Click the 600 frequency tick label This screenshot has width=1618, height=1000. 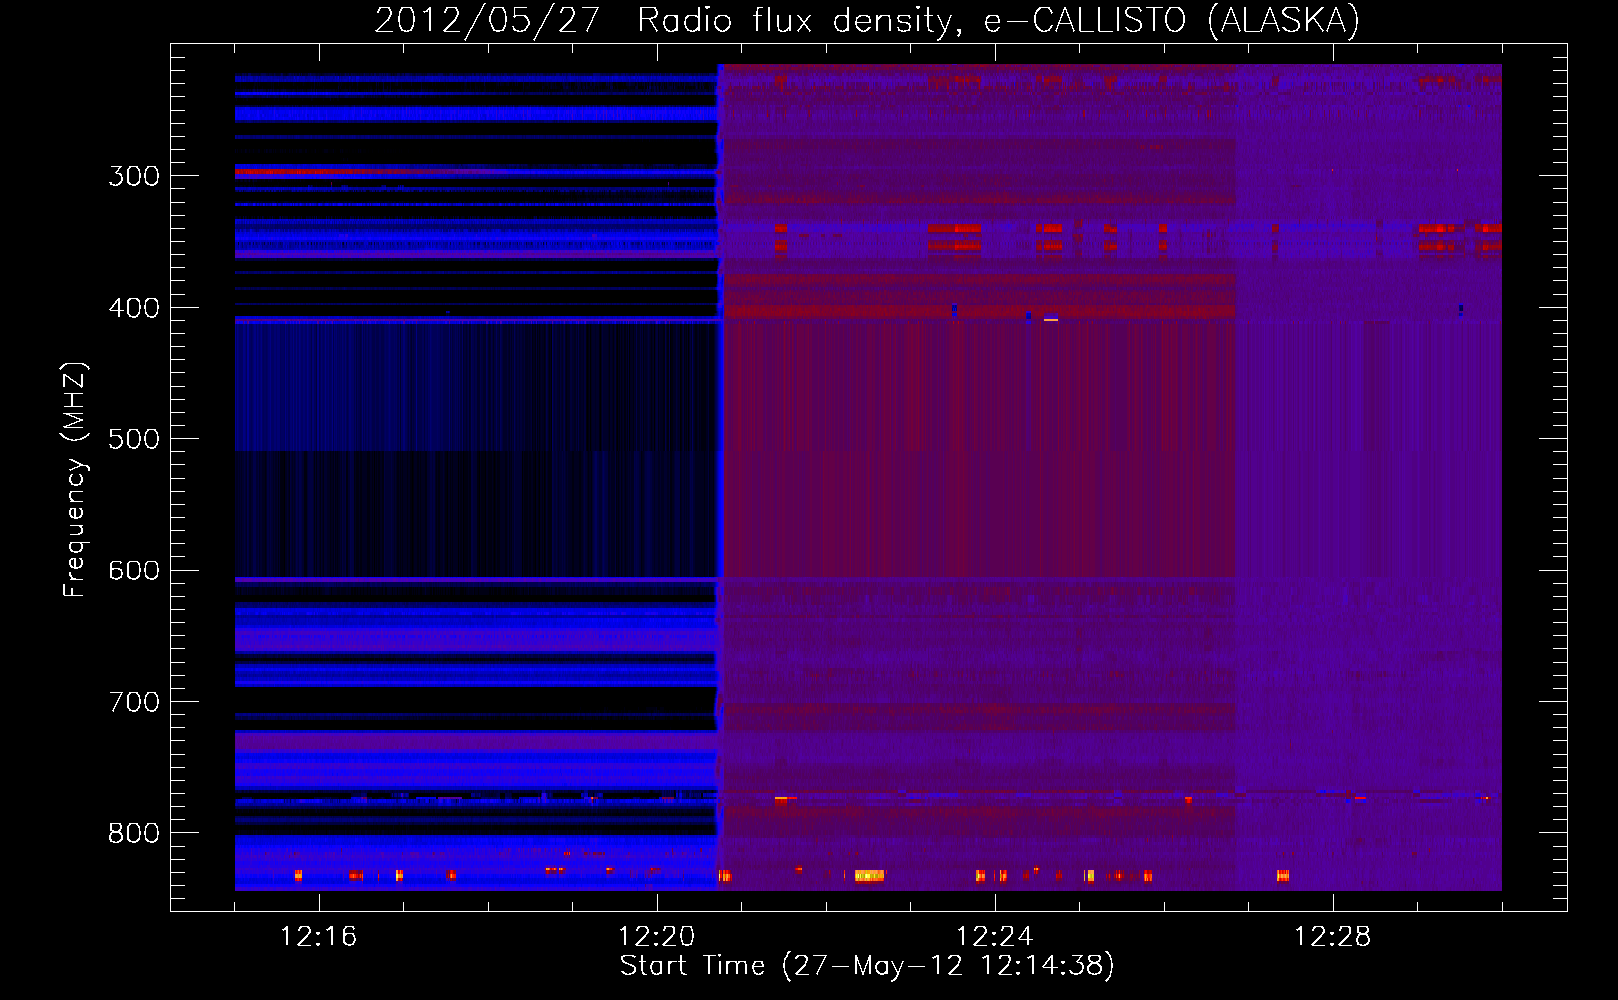(134, 571)
